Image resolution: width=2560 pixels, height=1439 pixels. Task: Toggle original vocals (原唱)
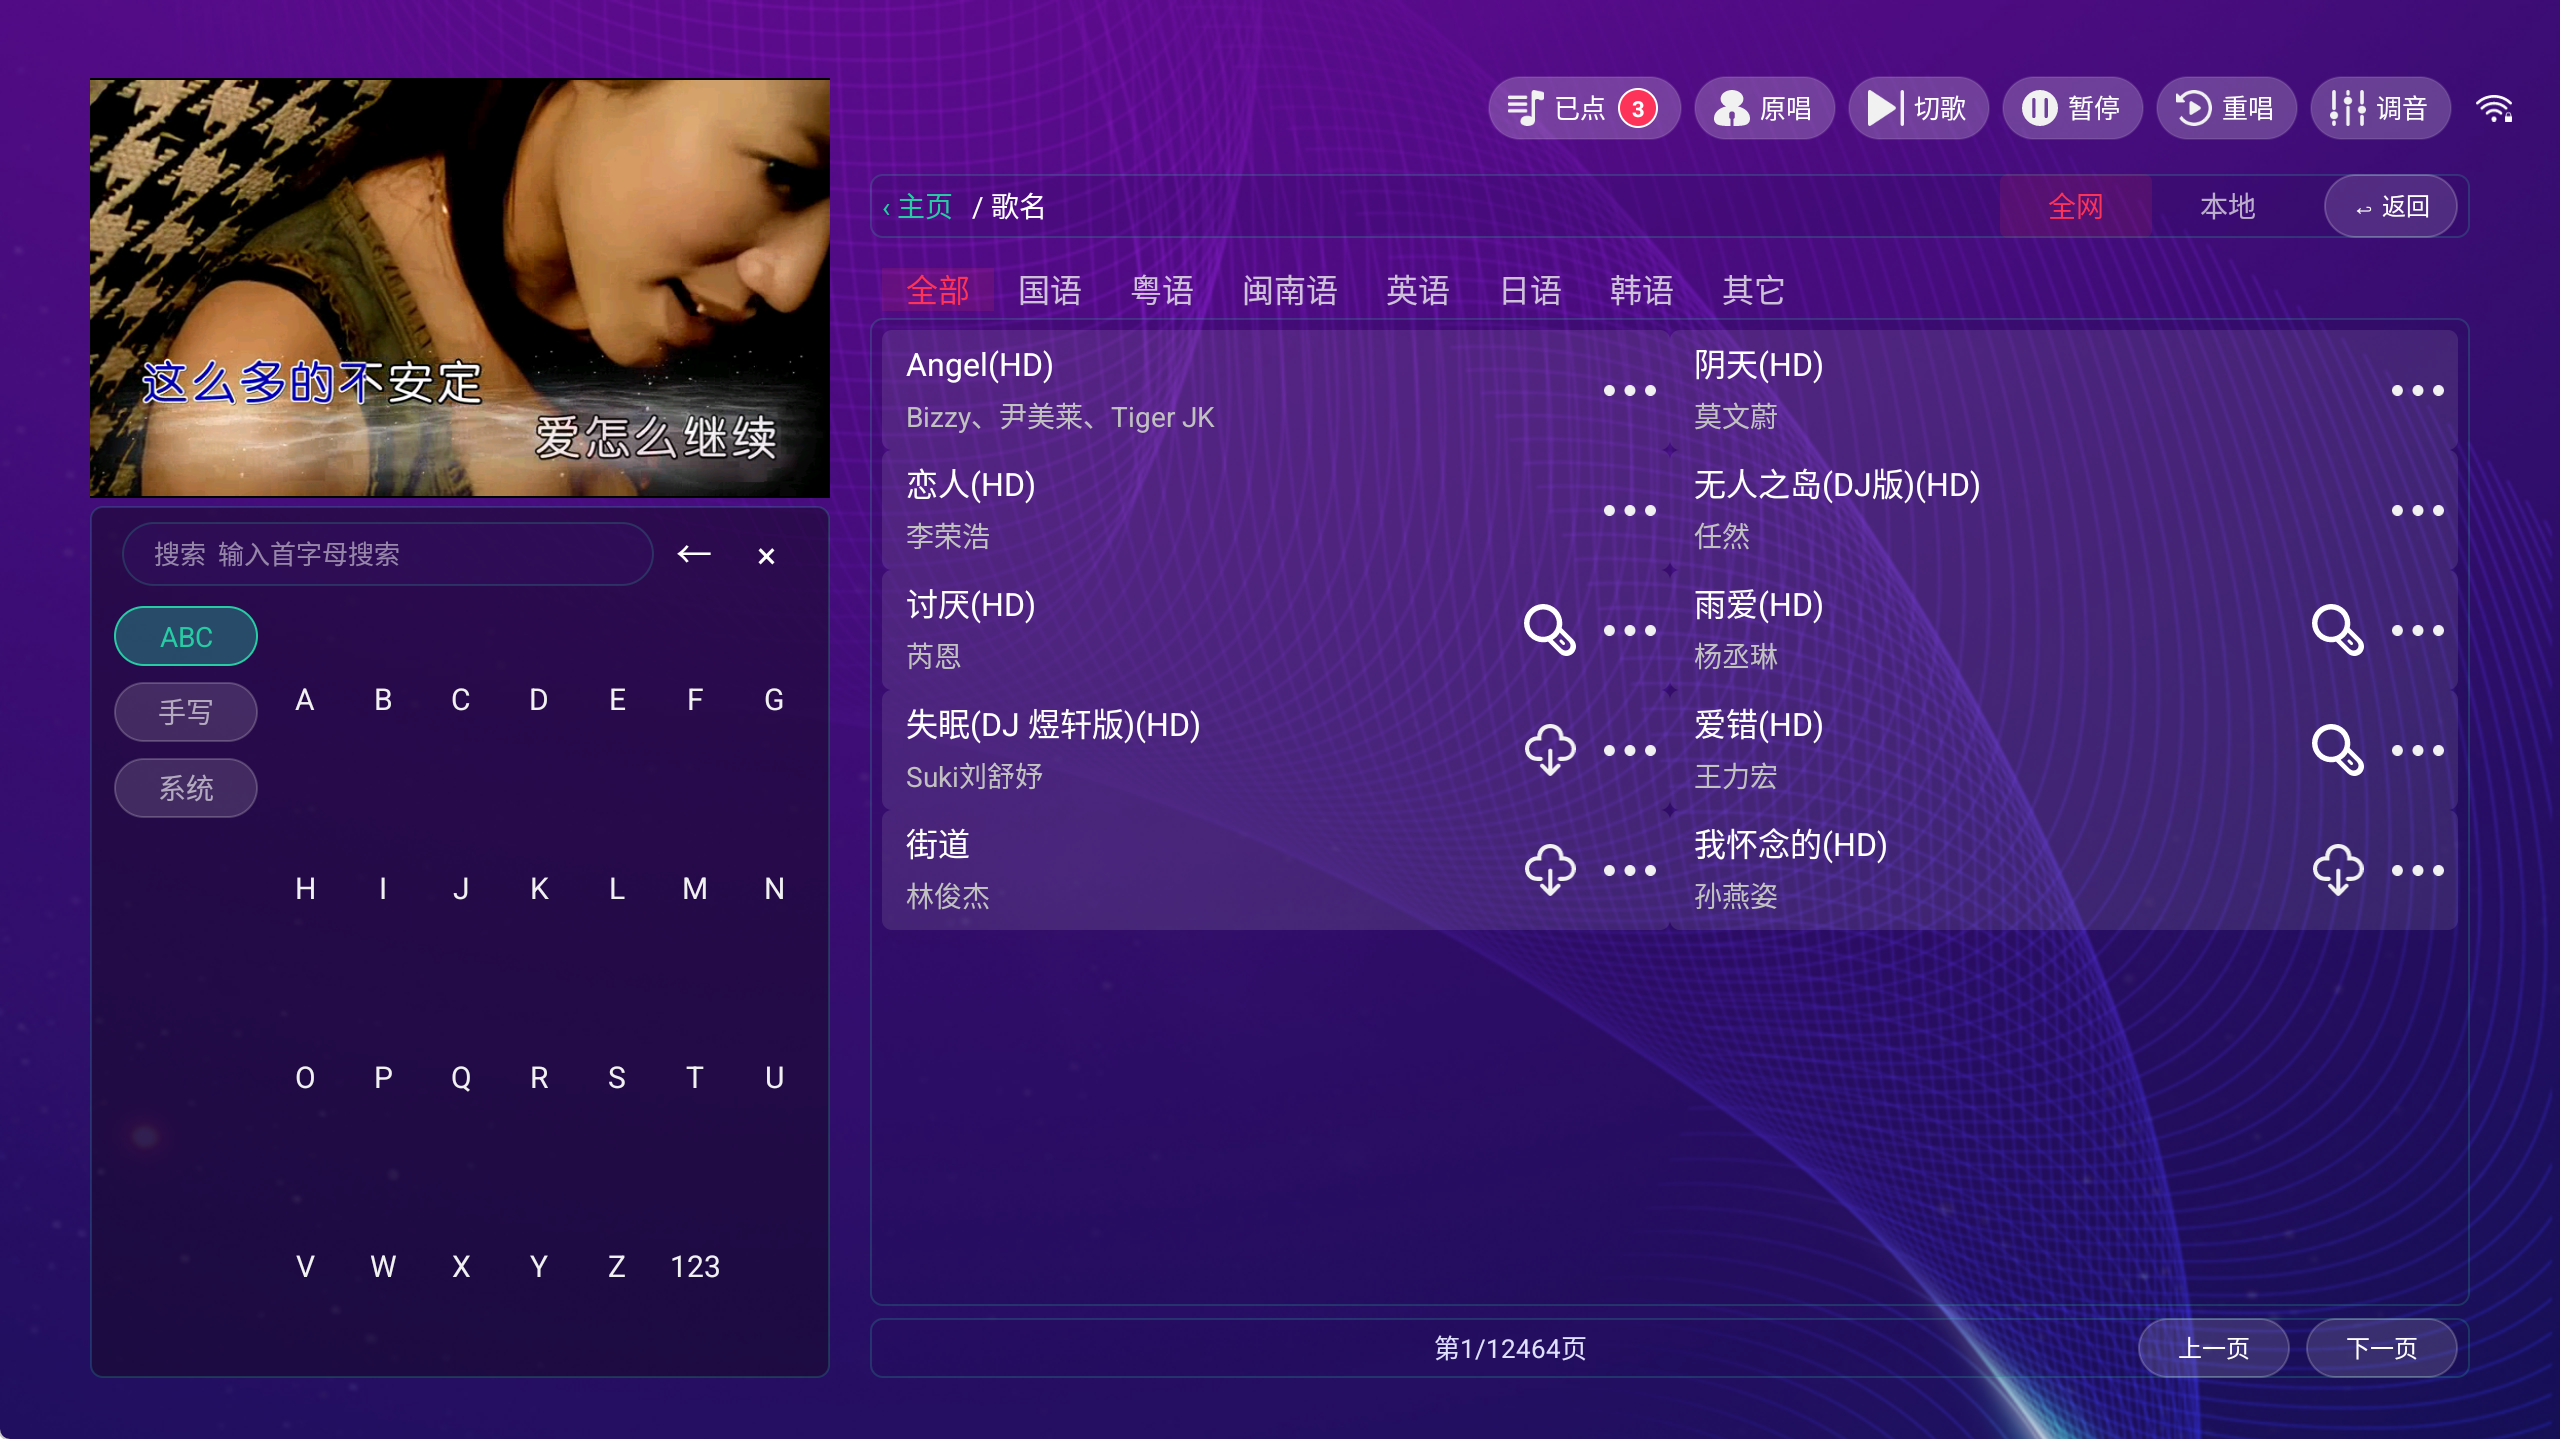click(1764, 108)
